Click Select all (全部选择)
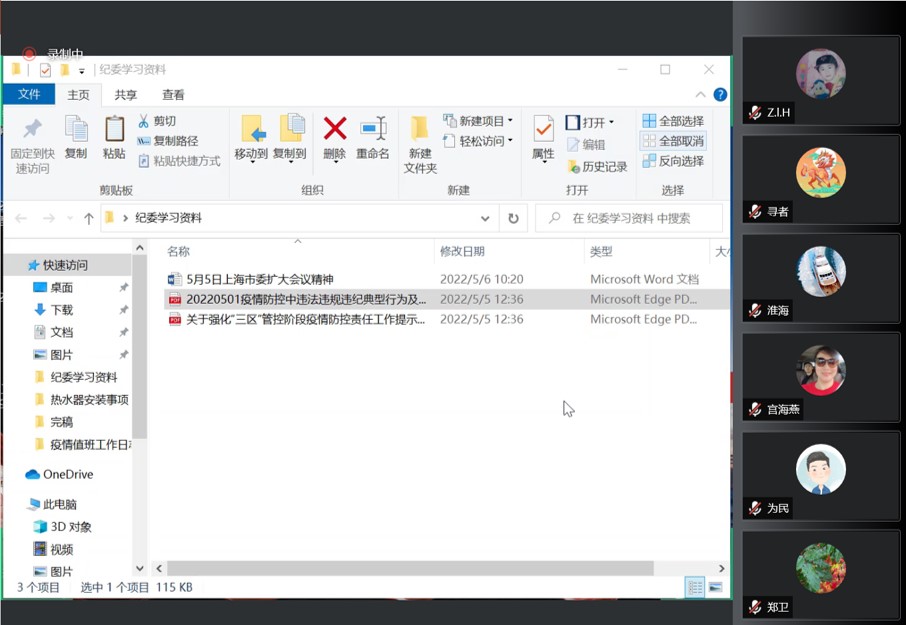The height and width of the screenshot is (625, 906). point(673,121)
